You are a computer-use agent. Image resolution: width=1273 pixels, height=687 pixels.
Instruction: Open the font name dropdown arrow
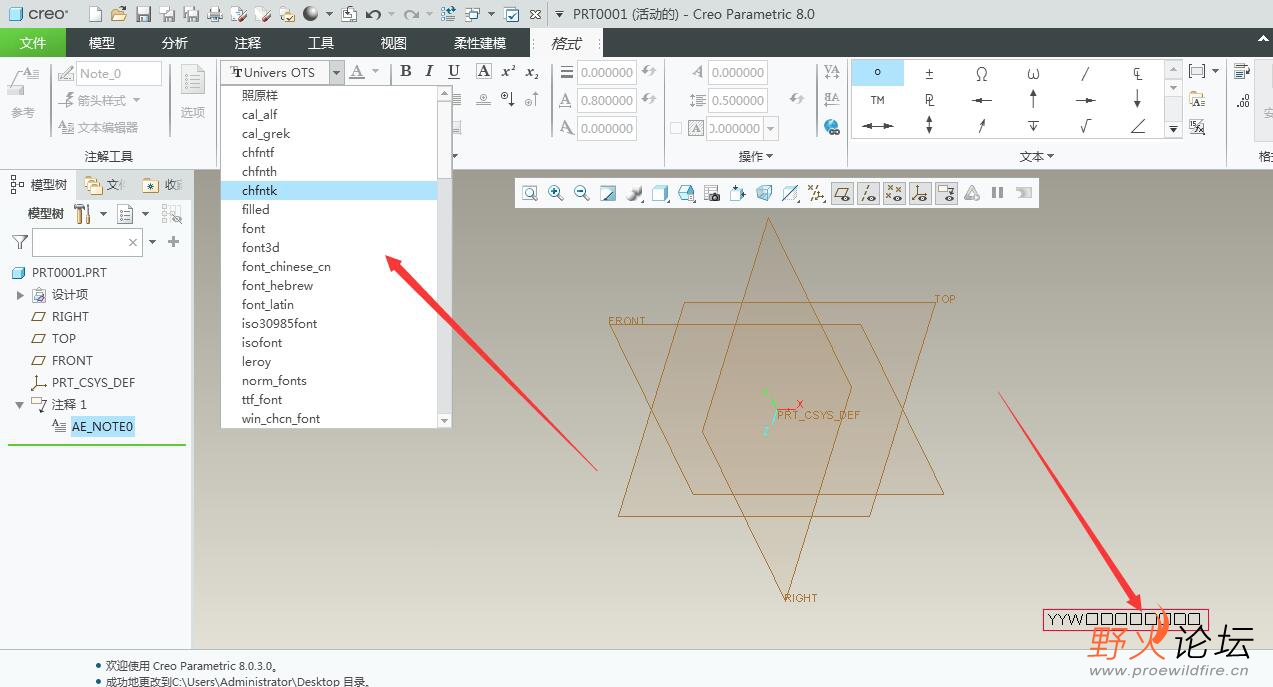click(x=336, y=72)
